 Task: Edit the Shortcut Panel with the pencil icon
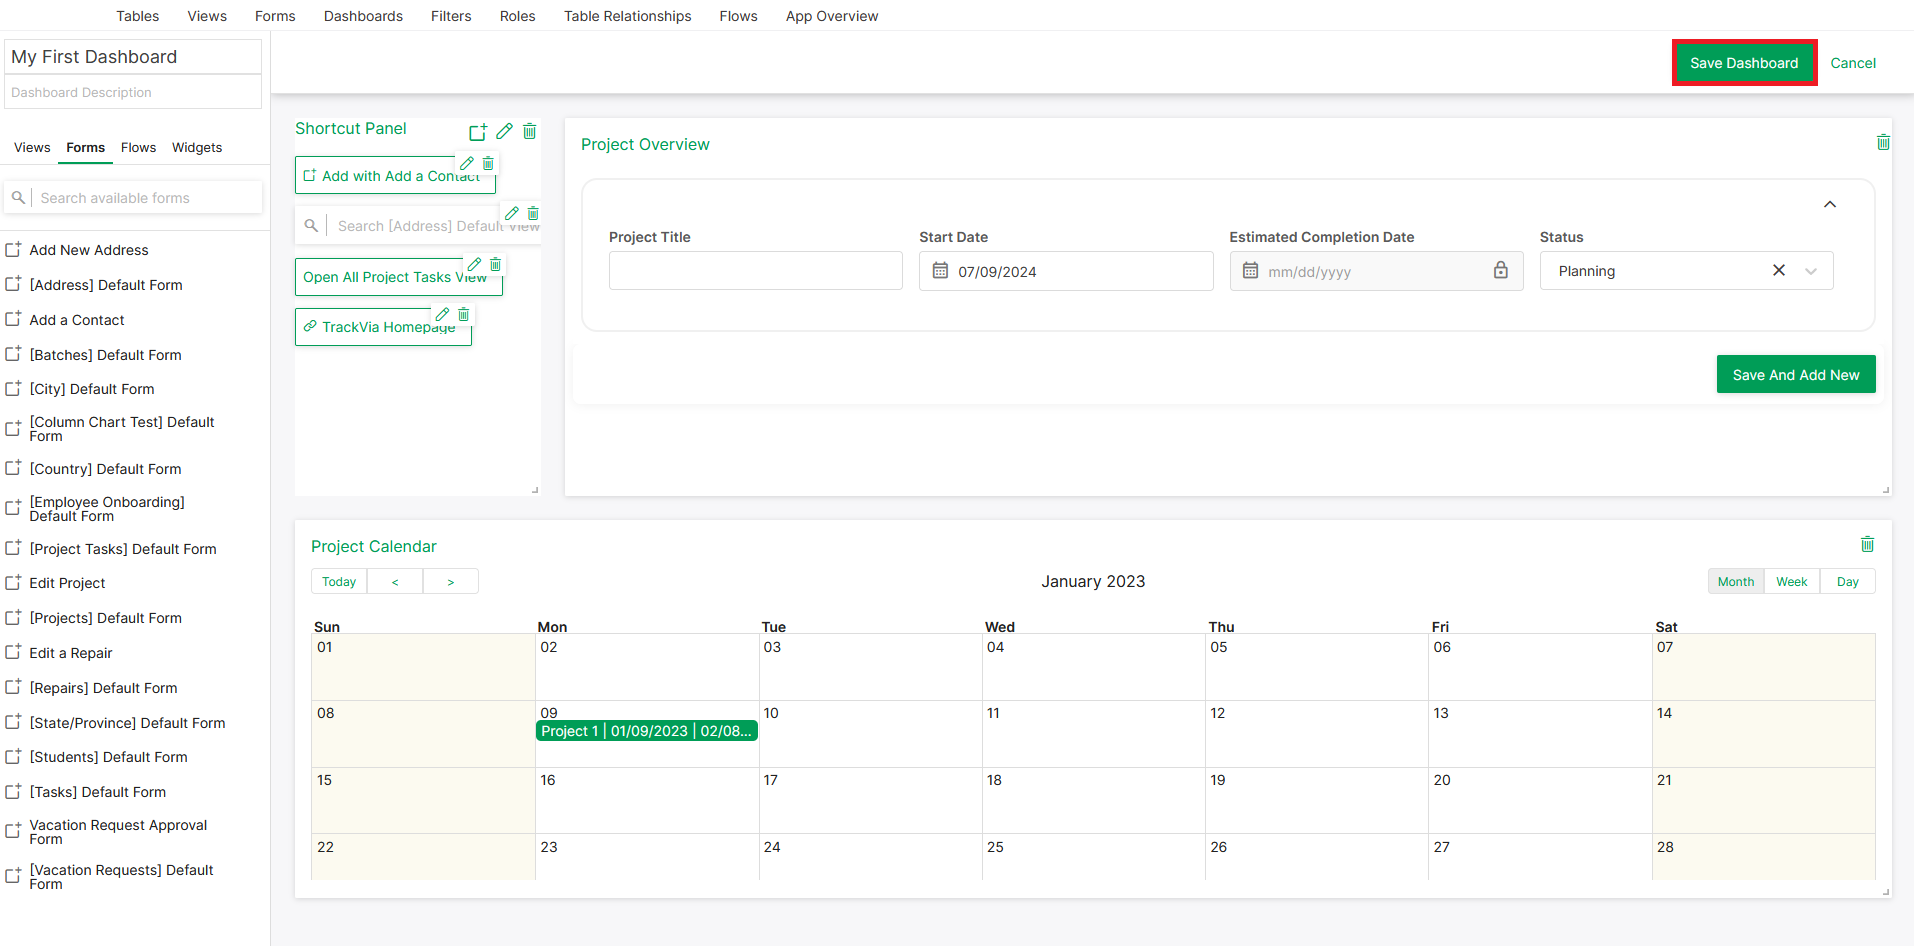(x=504, y=131)
